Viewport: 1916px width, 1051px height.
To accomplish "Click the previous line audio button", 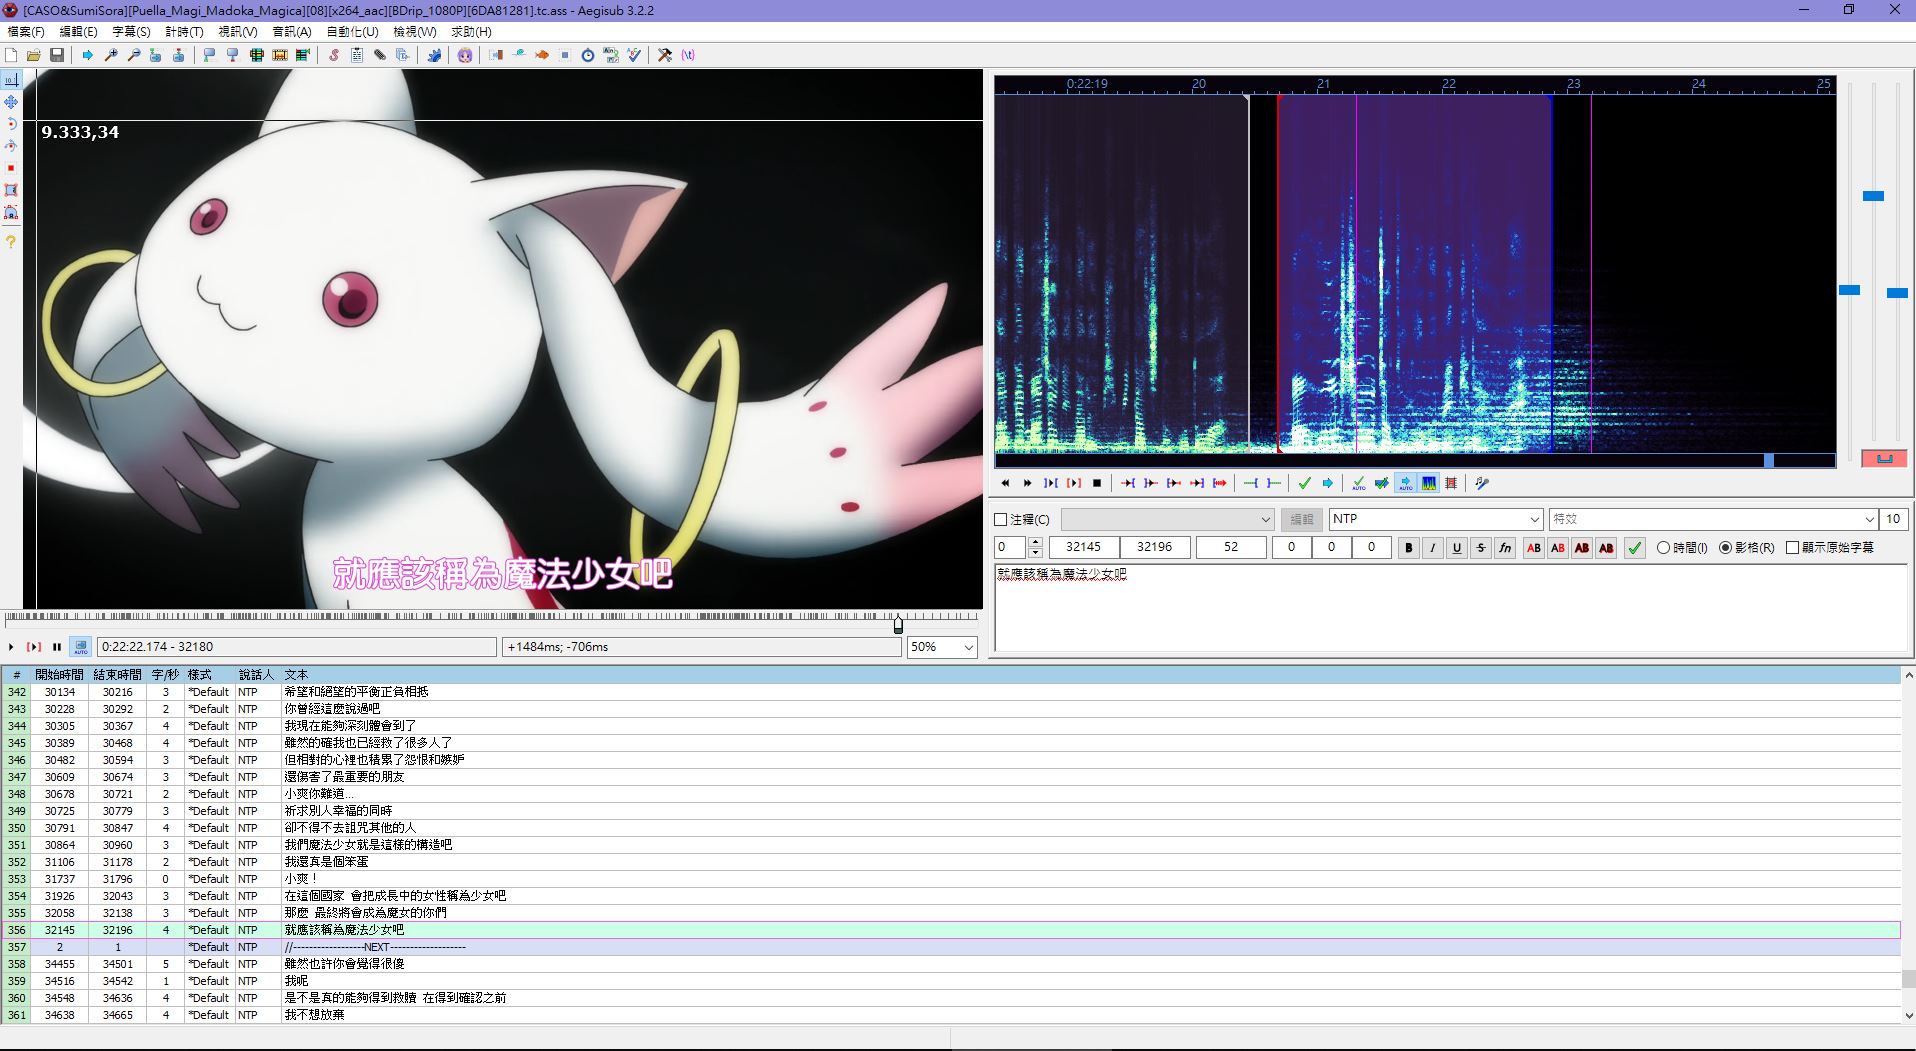I will [1005, 483].
